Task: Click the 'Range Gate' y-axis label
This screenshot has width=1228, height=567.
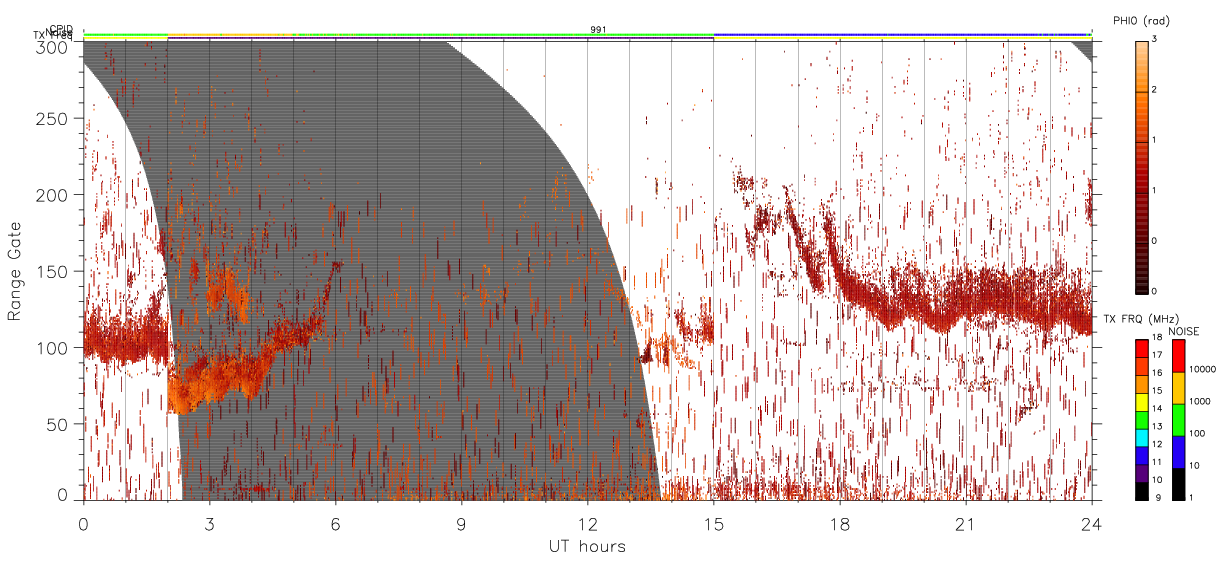Action: 15,271
